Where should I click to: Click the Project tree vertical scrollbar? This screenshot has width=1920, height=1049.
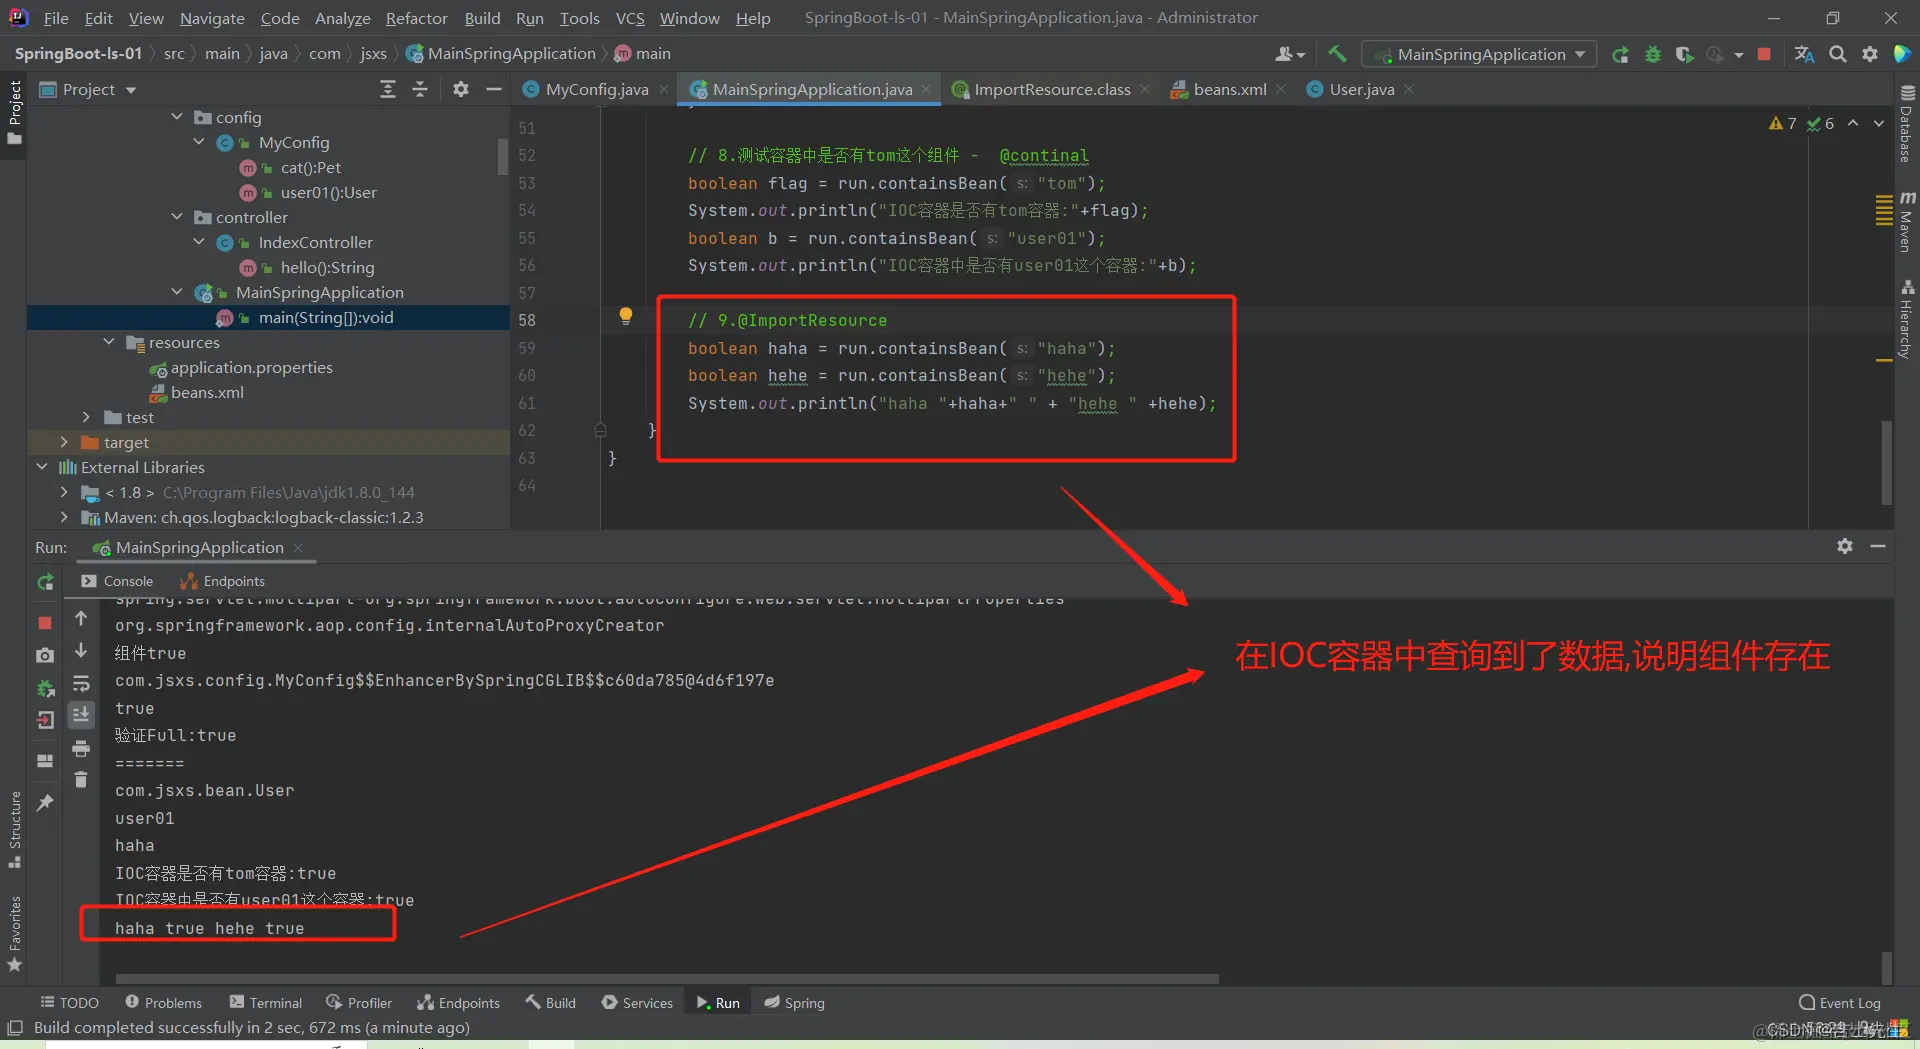pyautogui.click(x=503, y=157)
